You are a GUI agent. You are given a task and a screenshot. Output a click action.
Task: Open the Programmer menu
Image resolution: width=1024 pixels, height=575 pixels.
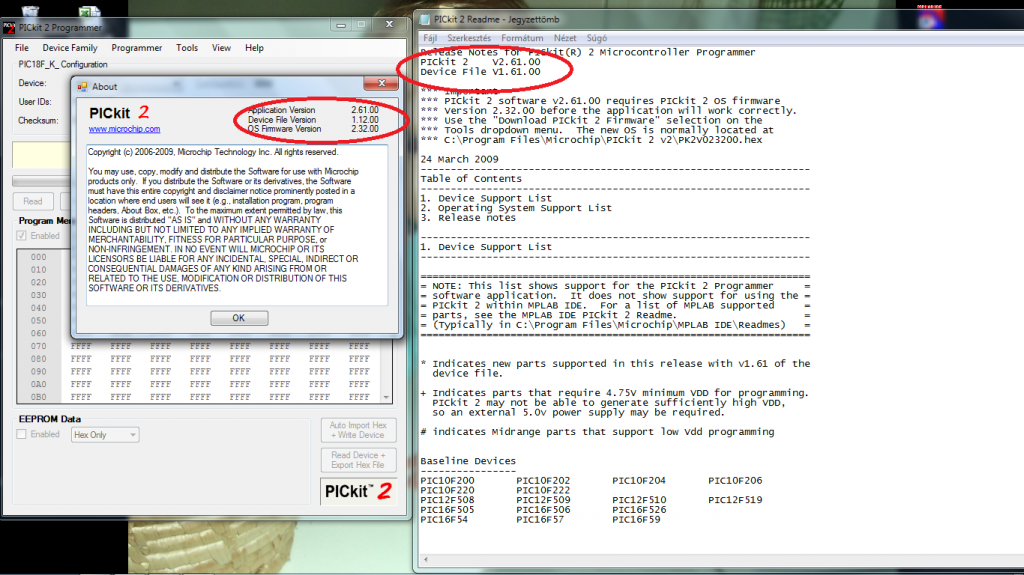[x=136, y=48]
